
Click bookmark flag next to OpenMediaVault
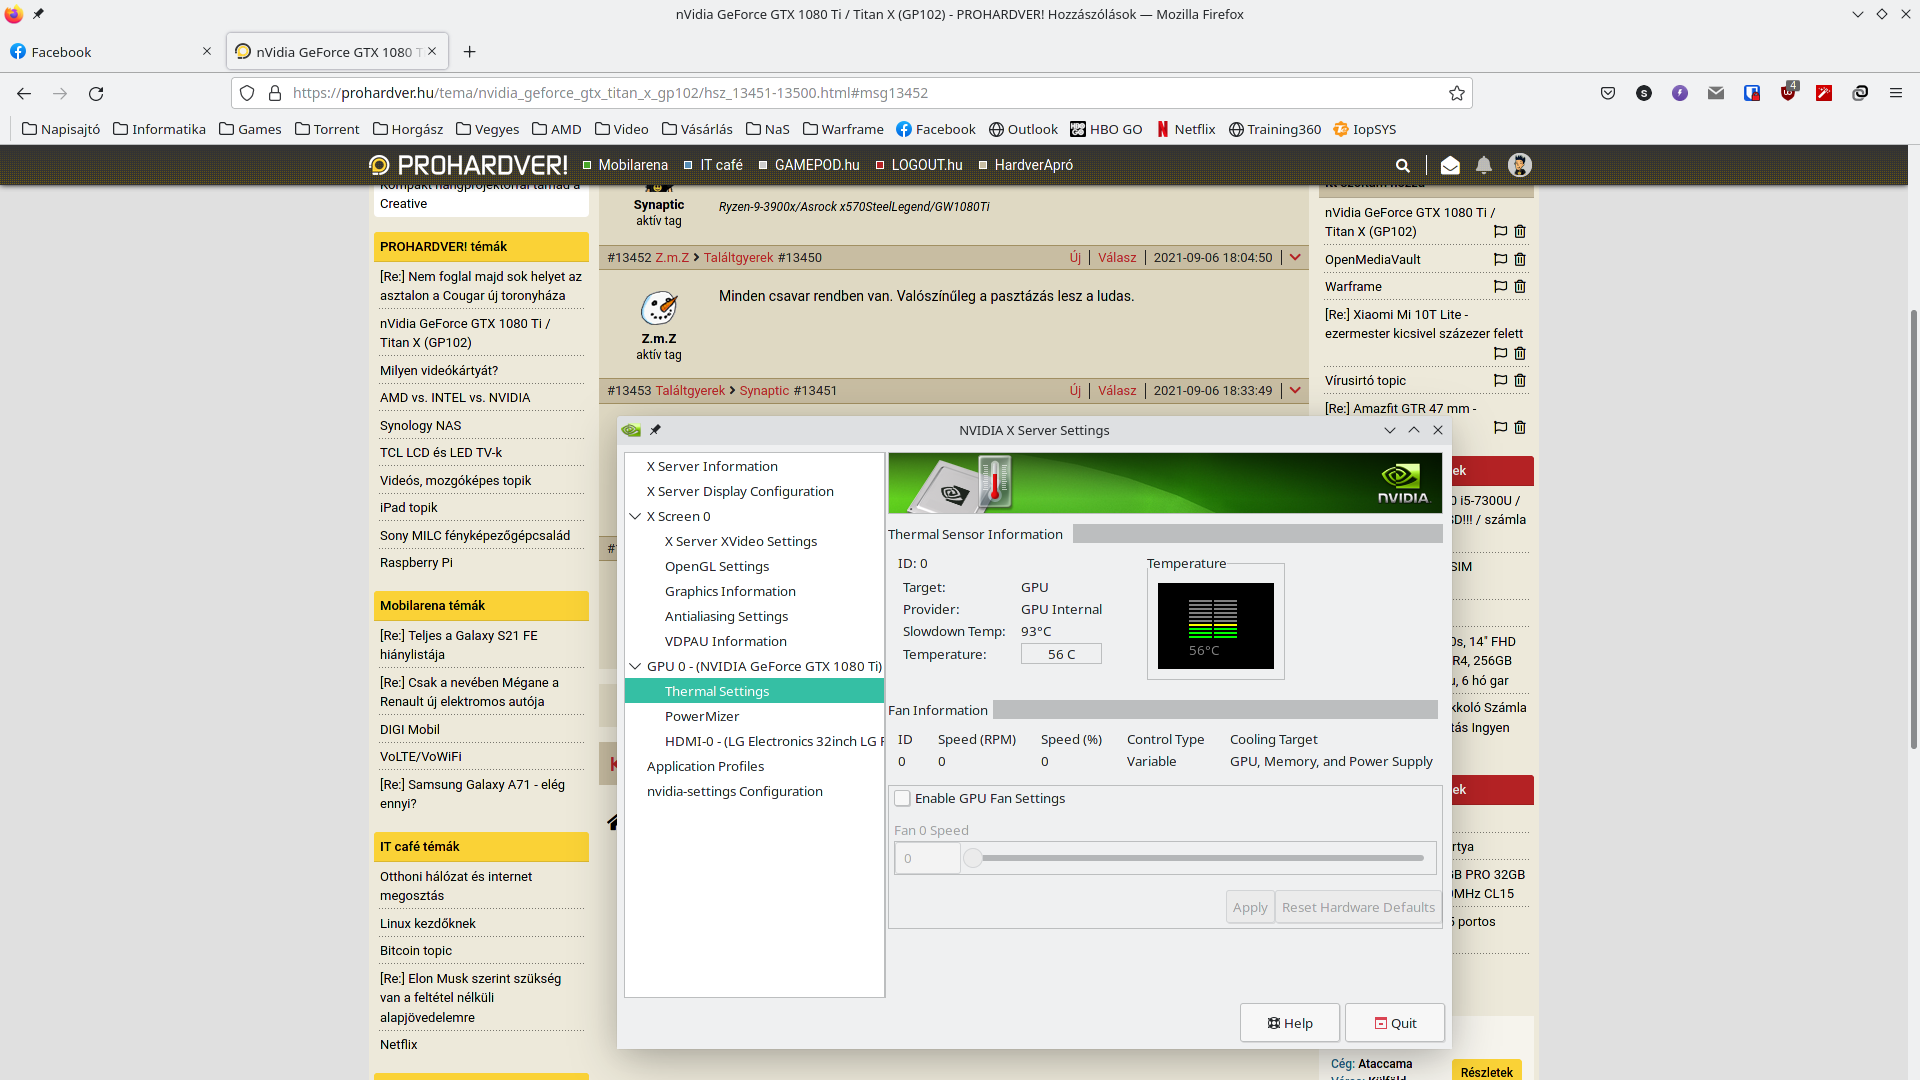pyautogui.click(x=1500, y=259)
